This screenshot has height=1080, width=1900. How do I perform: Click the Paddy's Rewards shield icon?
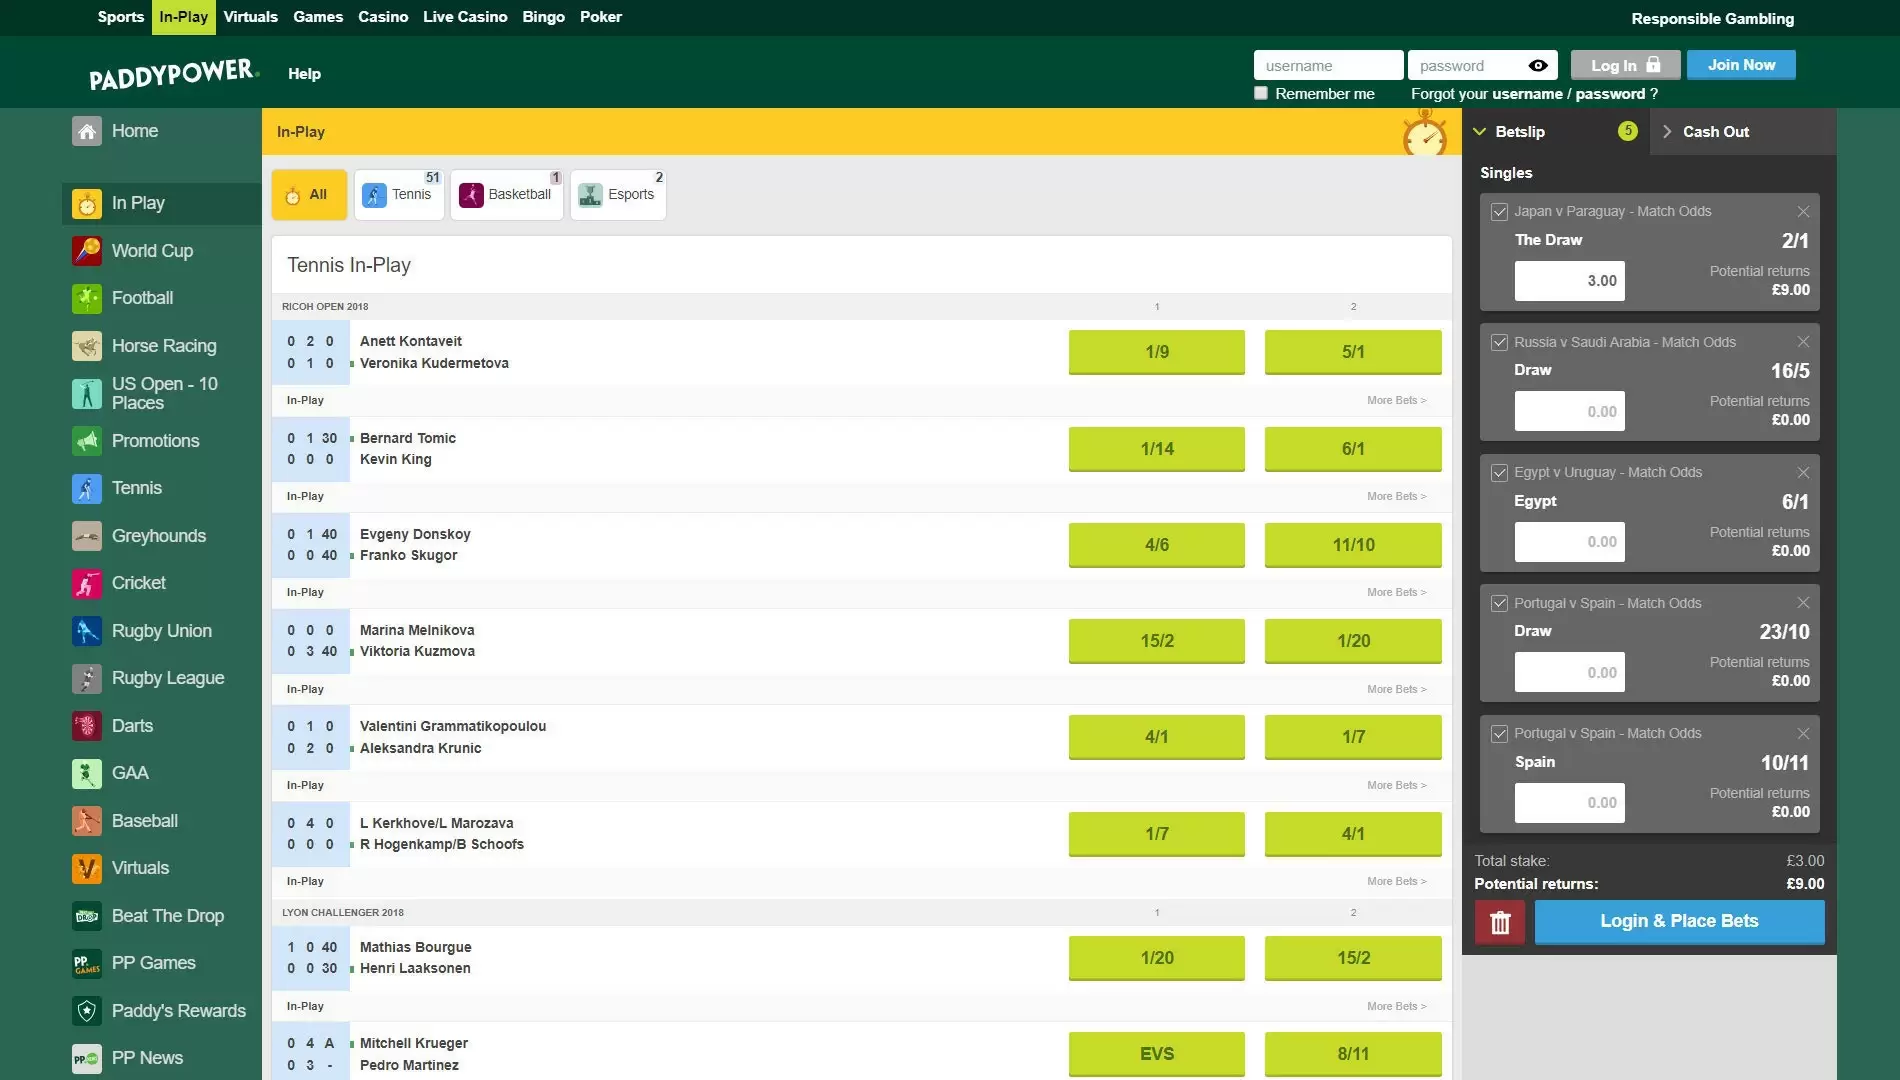(87, 1011)
